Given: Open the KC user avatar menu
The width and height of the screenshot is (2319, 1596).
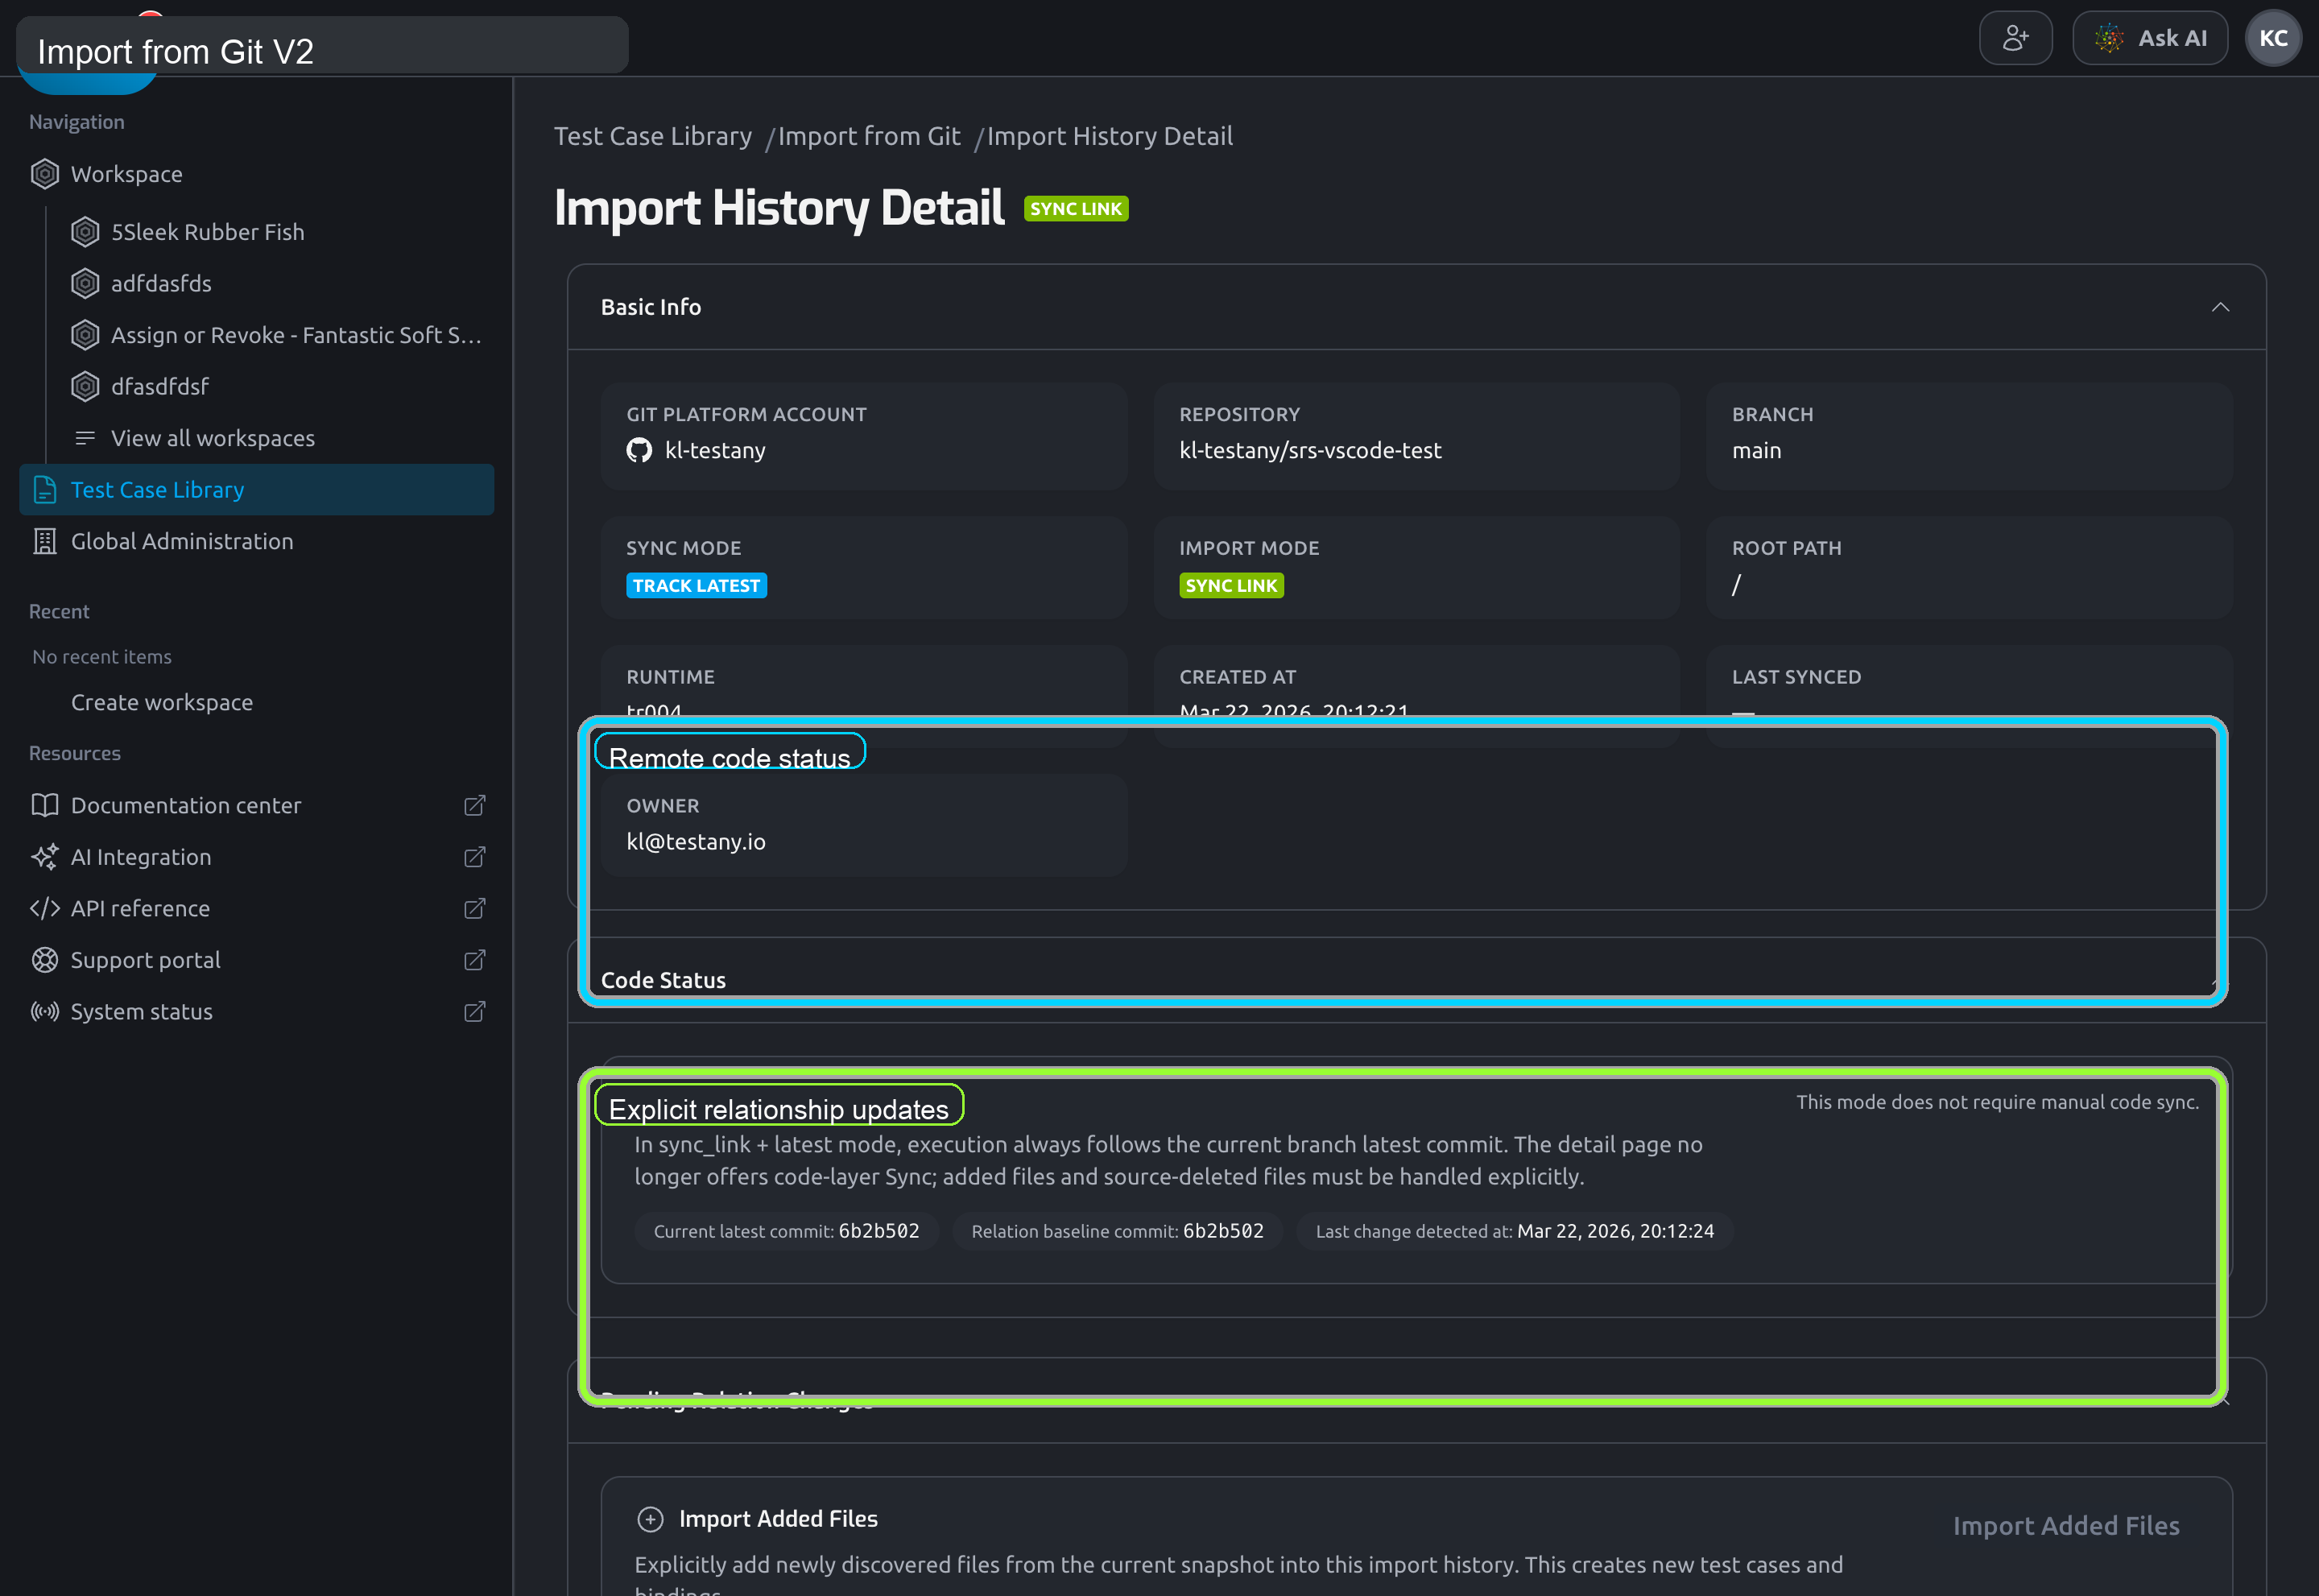Looking at the screenshot, I should tap(2273, 38).
